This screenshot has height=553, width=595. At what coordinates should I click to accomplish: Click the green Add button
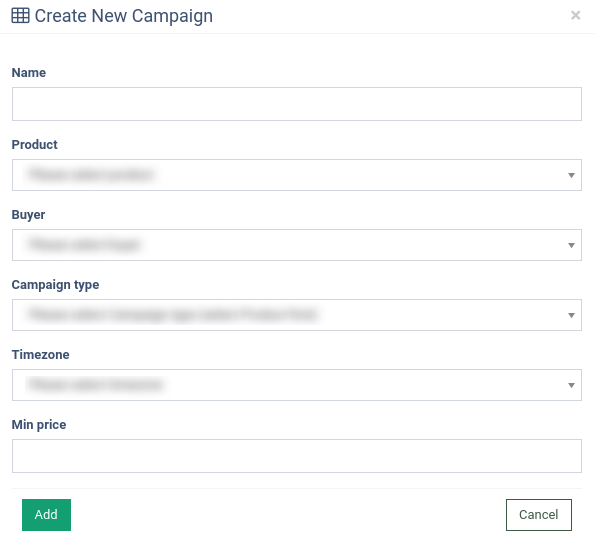(x=46, y=515)
